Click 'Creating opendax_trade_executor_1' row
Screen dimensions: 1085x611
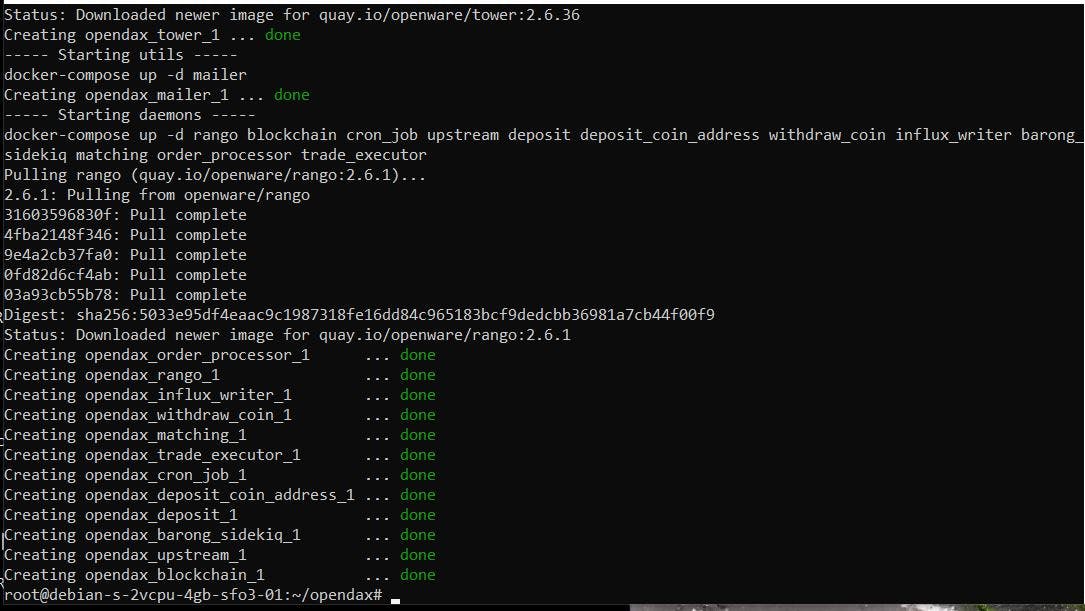(219, 455)
